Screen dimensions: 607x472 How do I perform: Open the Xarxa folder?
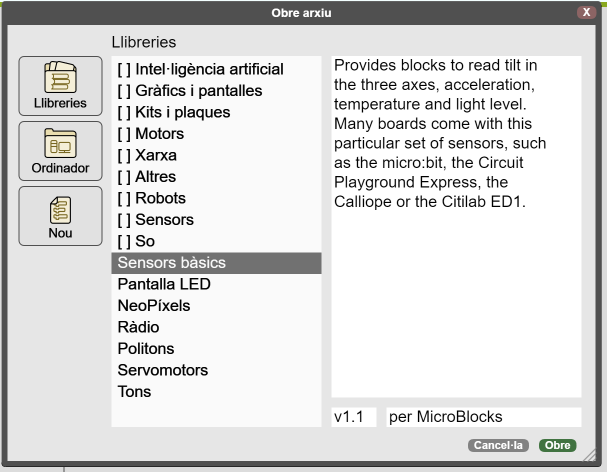pyautogui.click(x=148, y=155)
